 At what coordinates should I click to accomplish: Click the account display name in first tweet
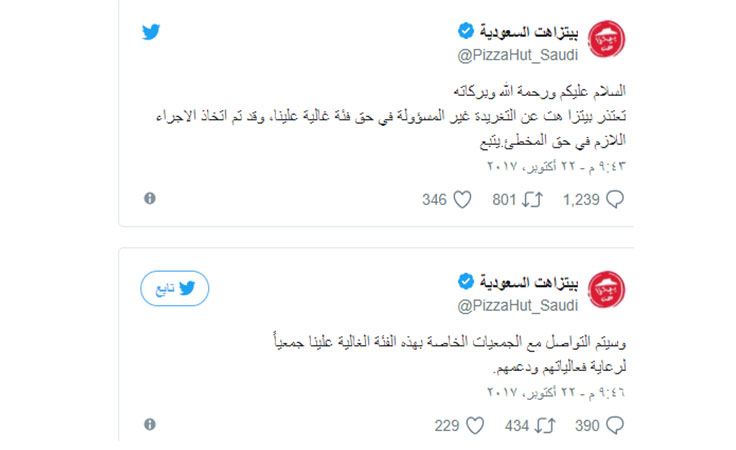[529, 32]
